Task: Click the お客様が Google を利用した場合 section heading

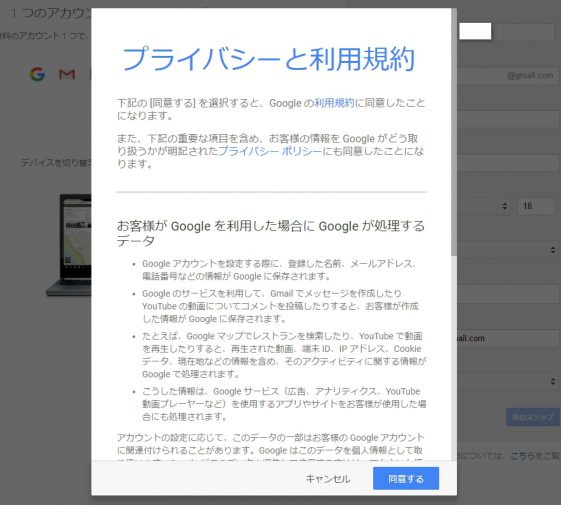Action: 271,233
